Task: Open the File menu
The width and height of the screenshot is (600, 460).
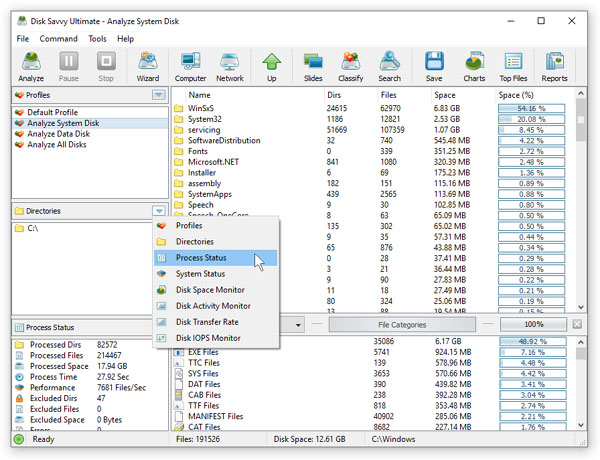Action: (x=23, y=39)
